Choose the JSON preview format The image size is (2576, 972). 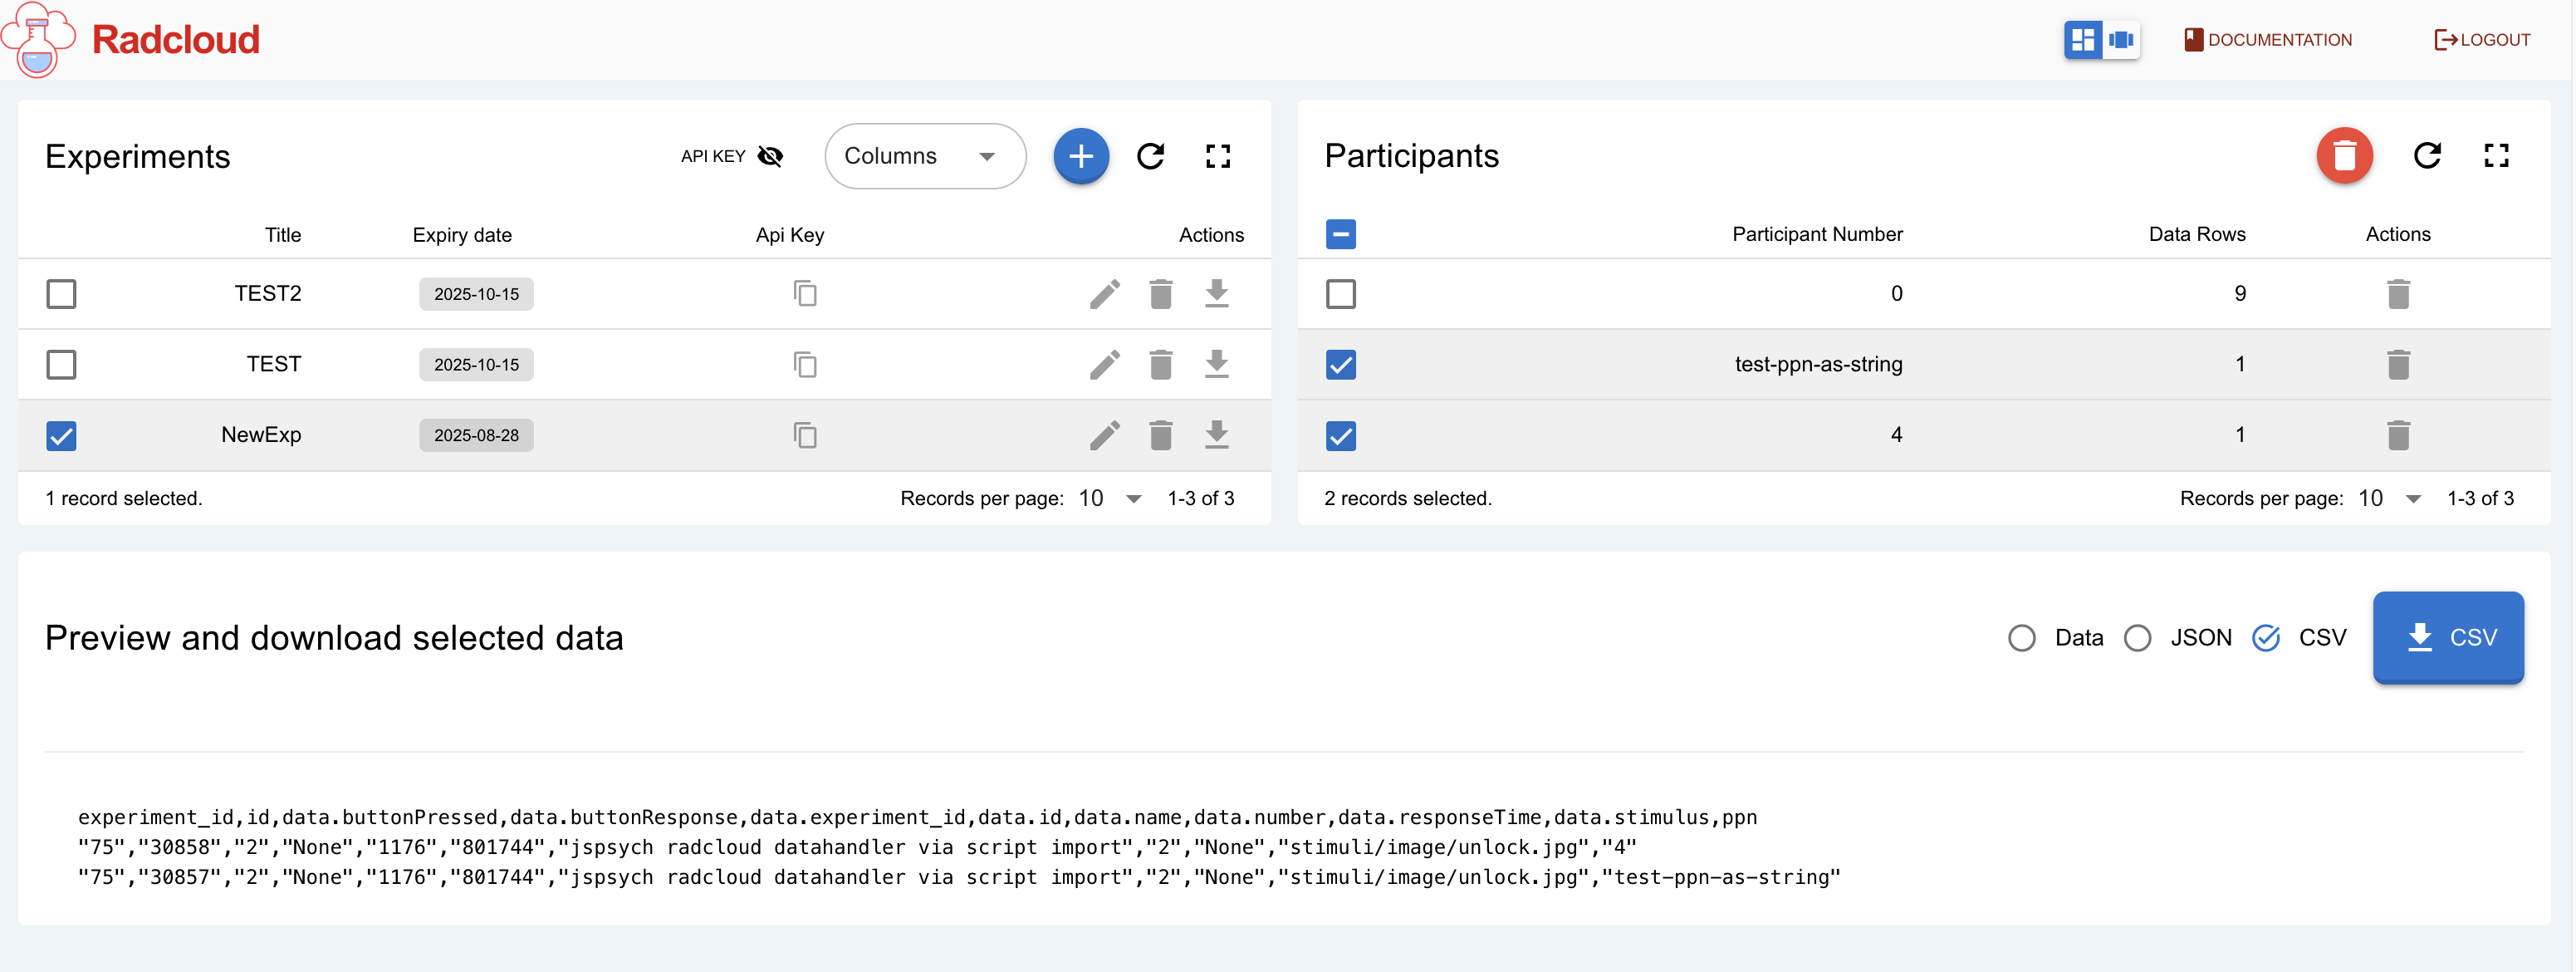click(x=2137, y=638)
